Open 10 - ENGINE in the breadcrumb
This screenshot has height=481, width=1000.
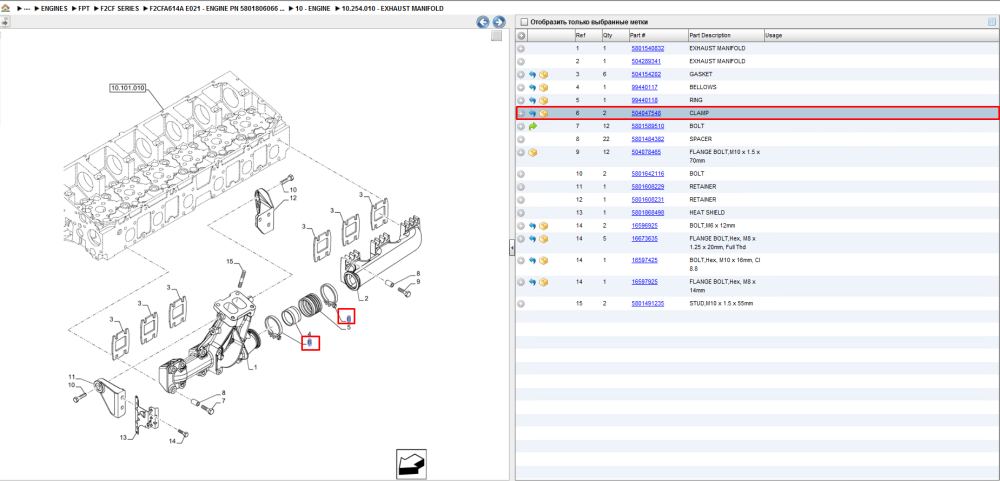point(312,9)
